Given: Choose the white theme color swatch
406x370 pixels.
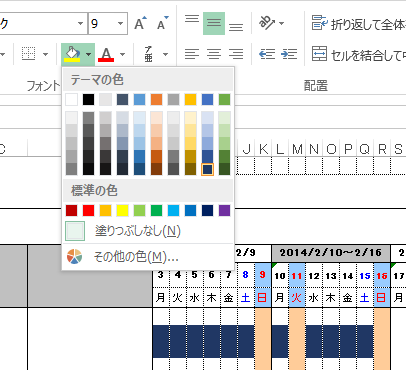Looking at the screenshot, I should pos(71,99).
